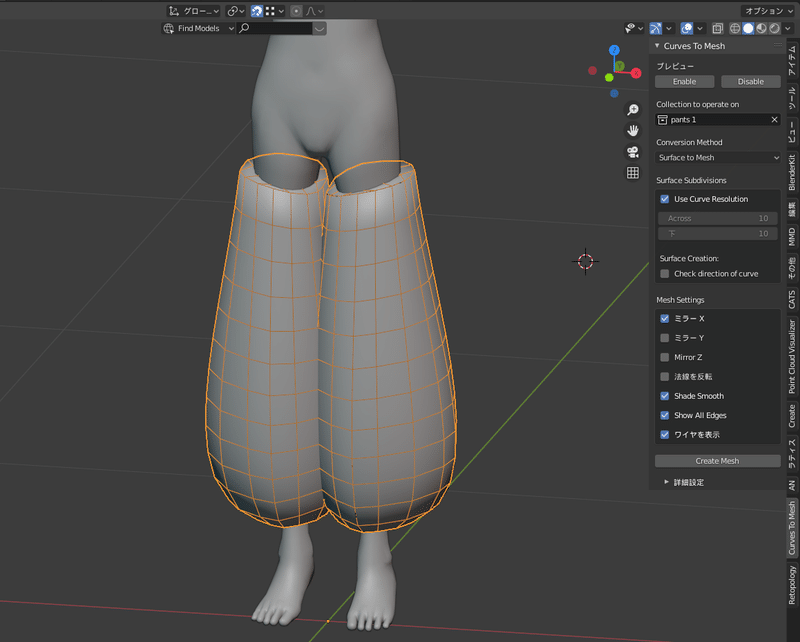Image resolution: width=800 pixels, height=642 pixels.
Task: Activate the hand pan view icon
Action: (x=633, y=131)
